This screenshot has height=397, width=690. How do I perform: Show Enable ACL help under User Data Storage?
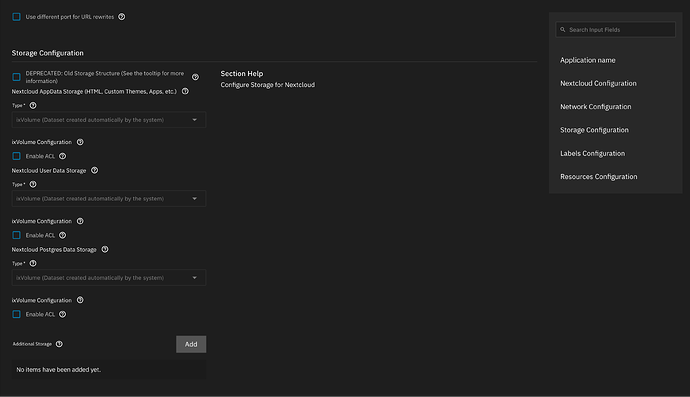pos(62,235)
